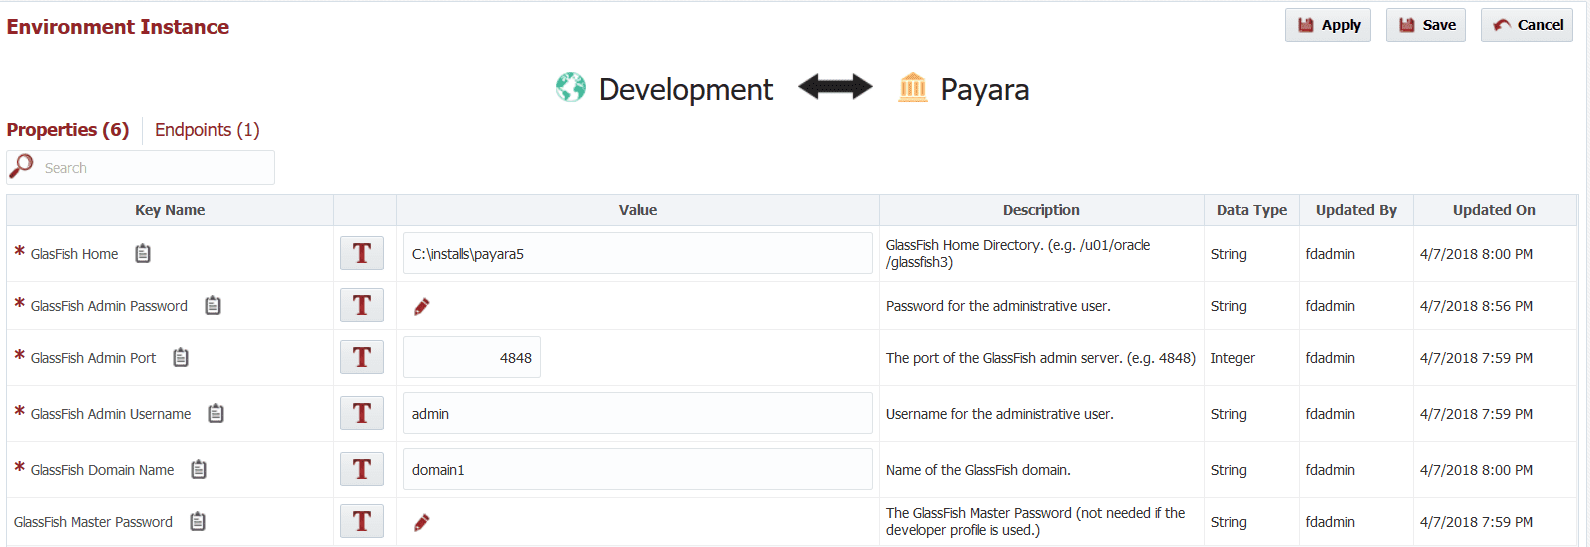Click 'Name of the GlassFish domain.' description
Image resolution: width=1590 pixels, height=547 pixels.
click(x=978, y=470)
